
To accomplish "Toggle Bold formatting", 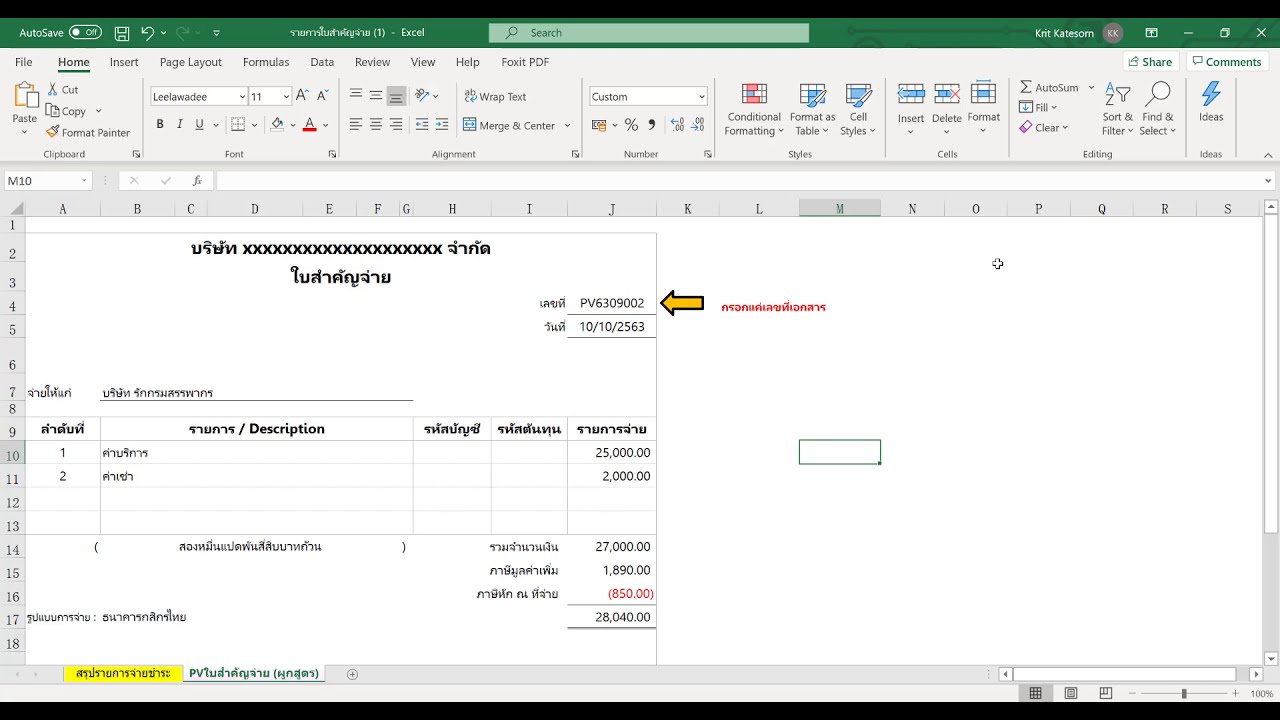I will click(159, 125).
